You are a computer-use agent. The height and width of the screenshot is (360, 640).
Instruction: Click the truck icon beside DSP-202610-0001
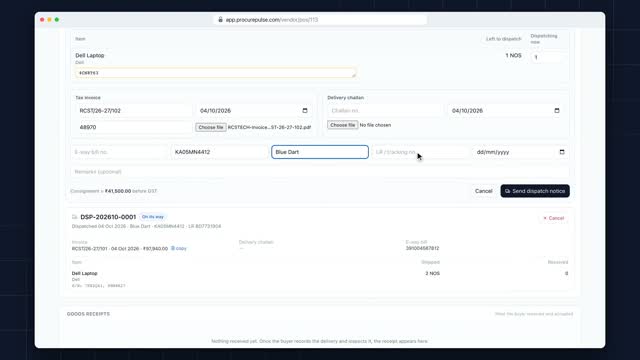pyautogui.click(x=74, y=217)
